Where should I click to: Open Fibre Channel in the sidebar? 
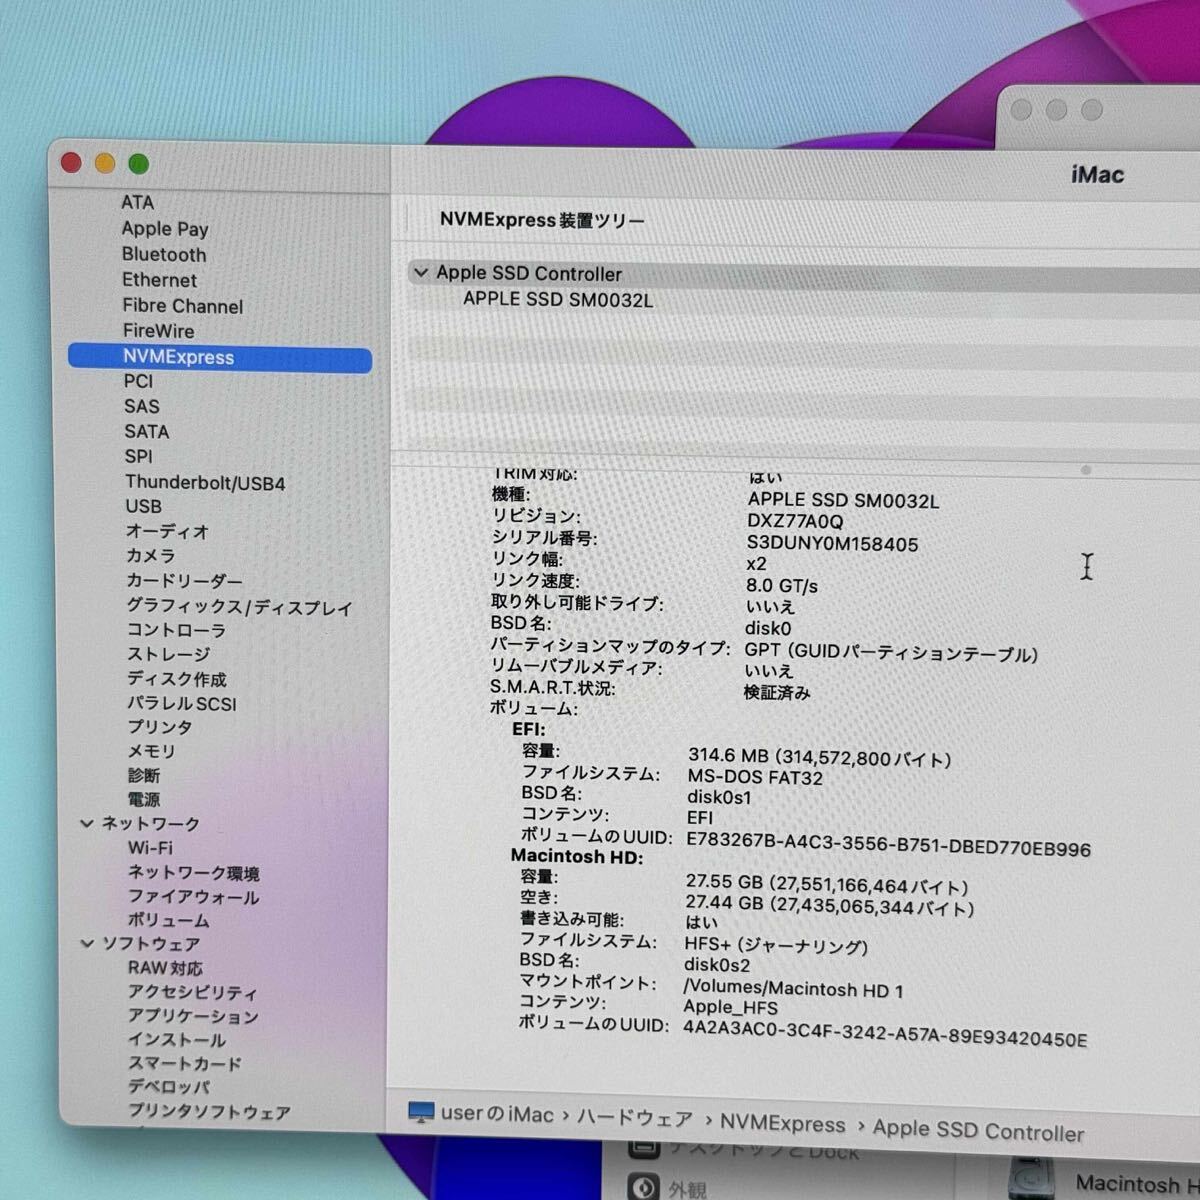tap(183, 306)
